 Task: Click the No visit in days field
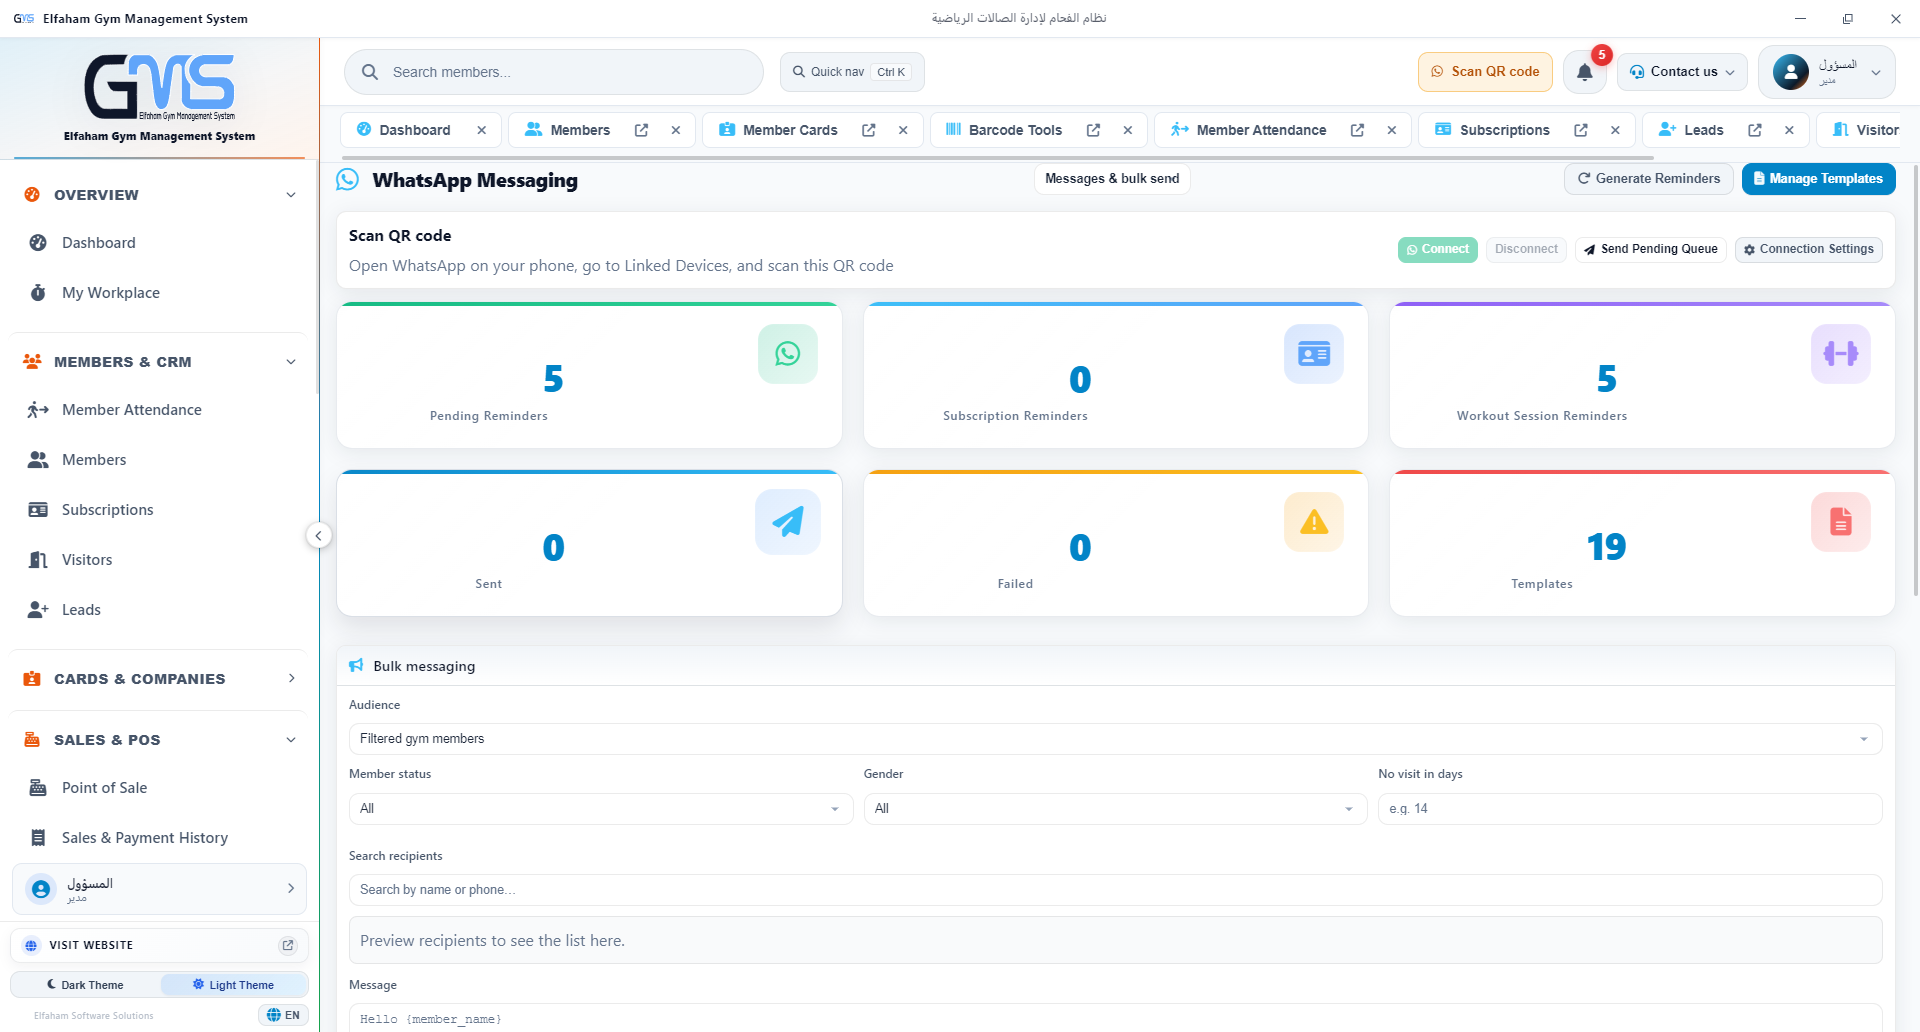click(1630, 809)
